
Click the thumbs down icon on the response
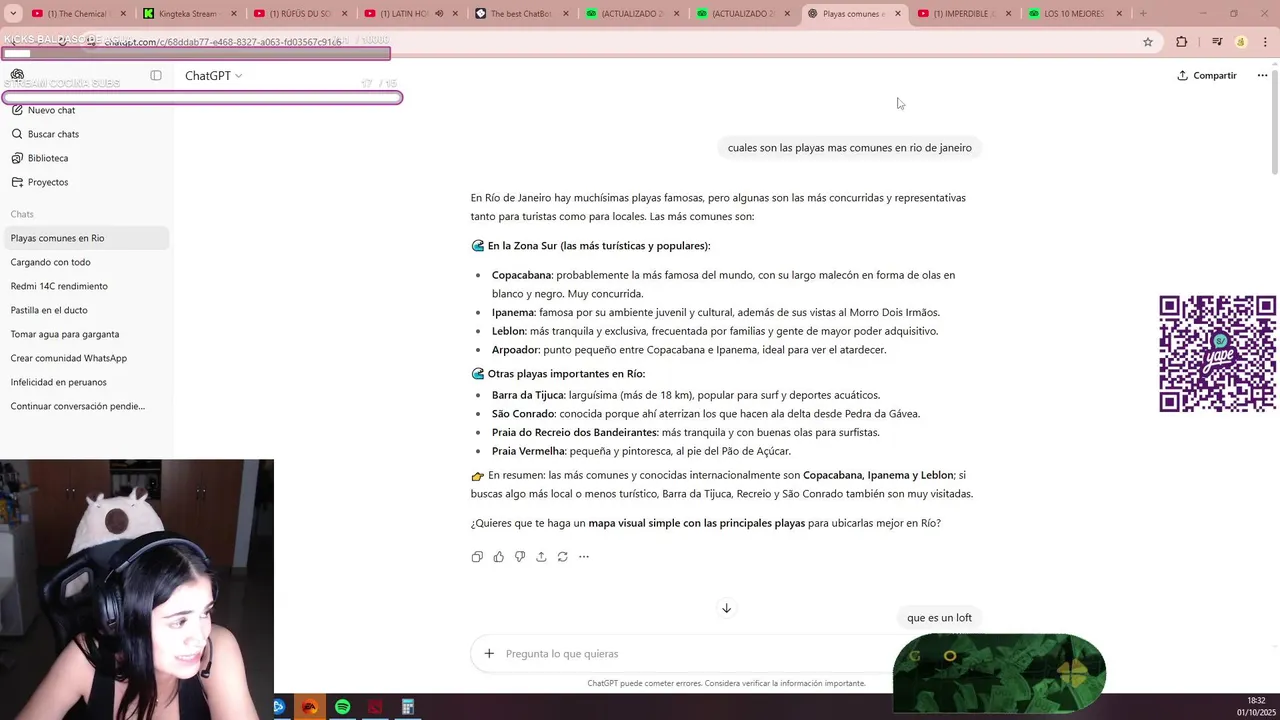520,557
